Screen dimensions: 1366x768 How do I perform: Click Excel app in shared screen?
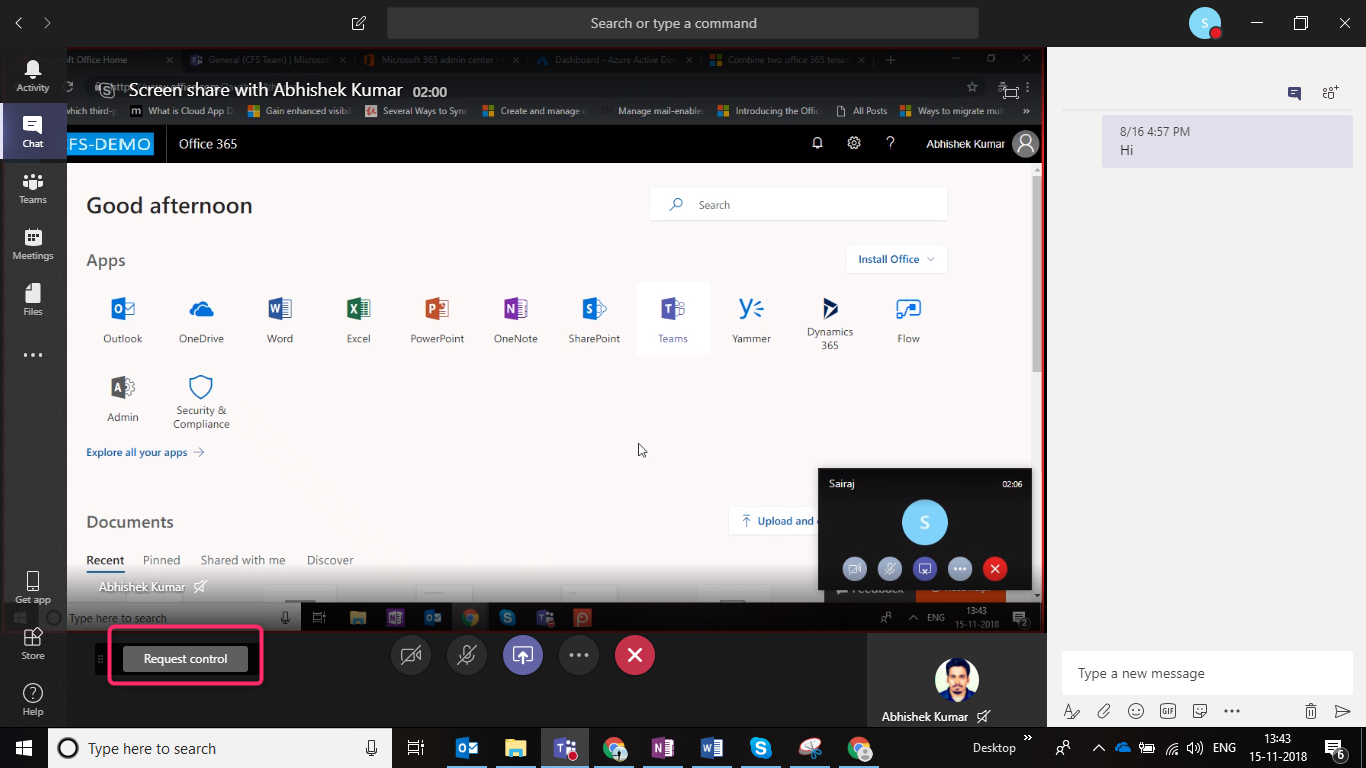pos(359,320)
